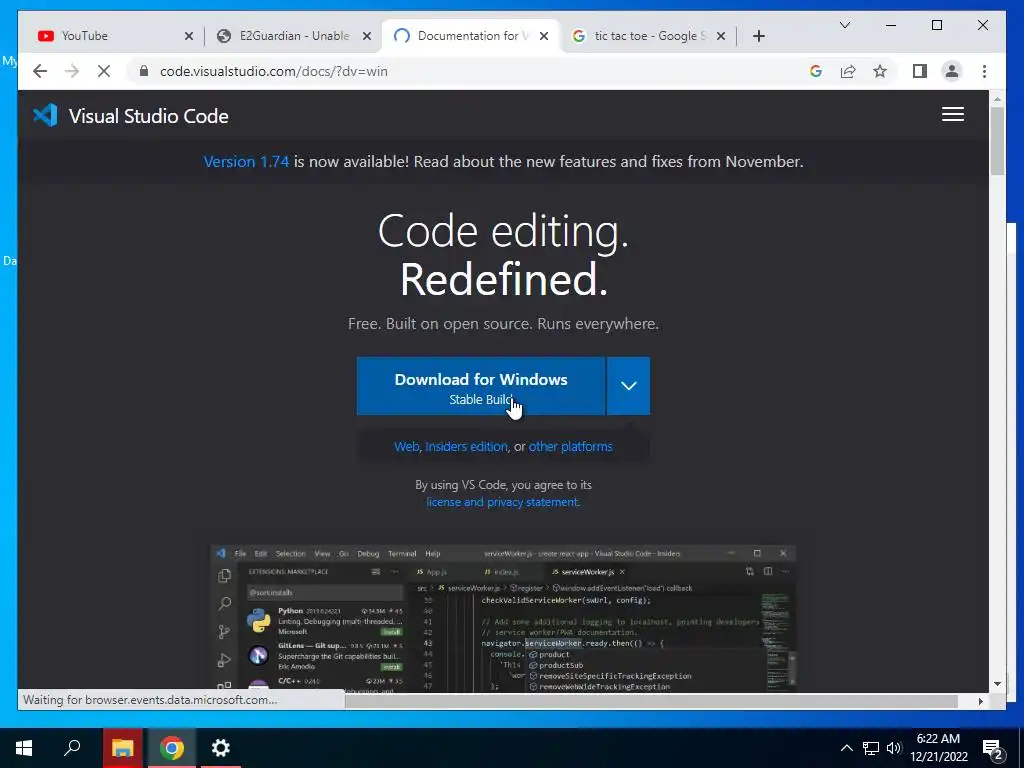
Task: Open network status tray icon
Action: 871,748
